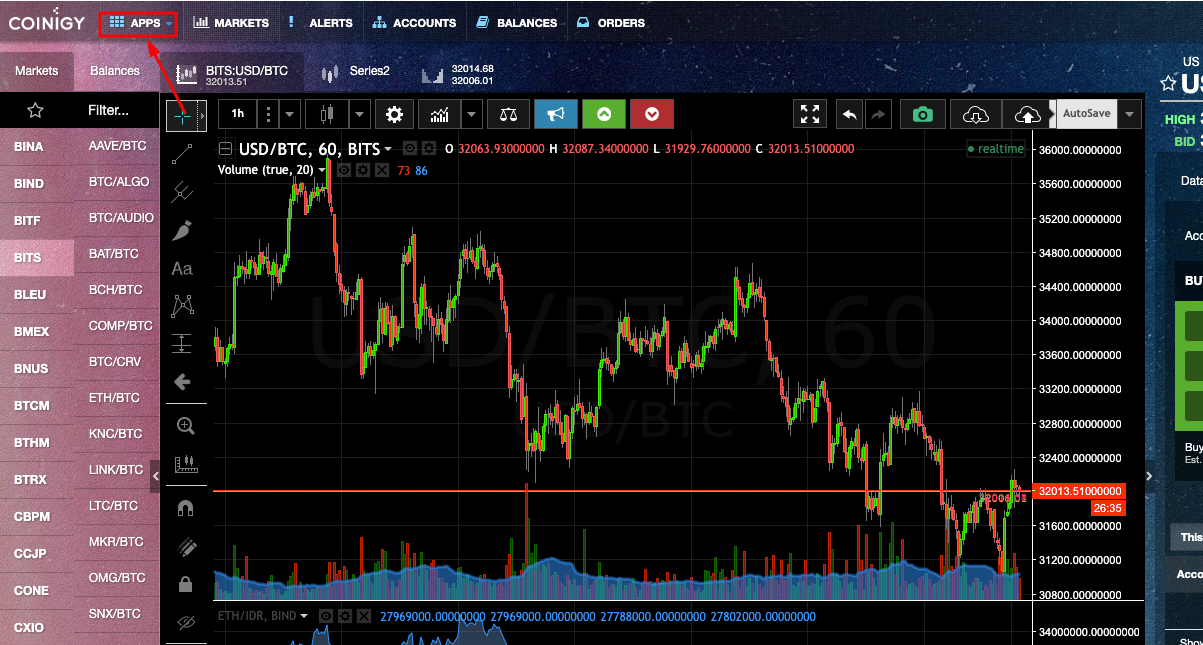Remove the Volume indicator with X
This screenshot has width=1203, height=645.
click(381, 170)
